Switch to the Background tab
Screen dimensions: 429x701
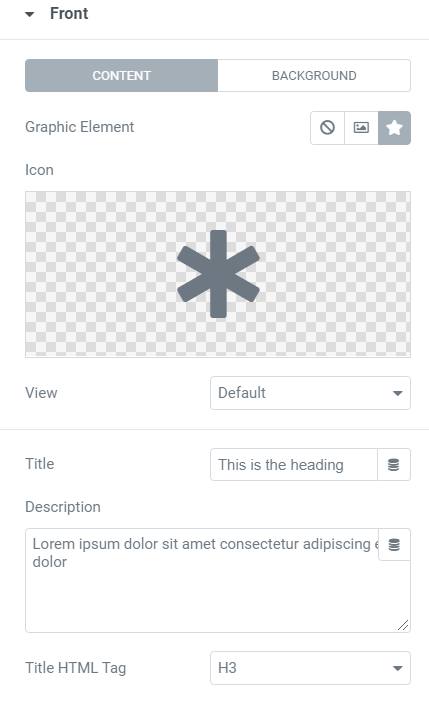click(x=314, y=76)
